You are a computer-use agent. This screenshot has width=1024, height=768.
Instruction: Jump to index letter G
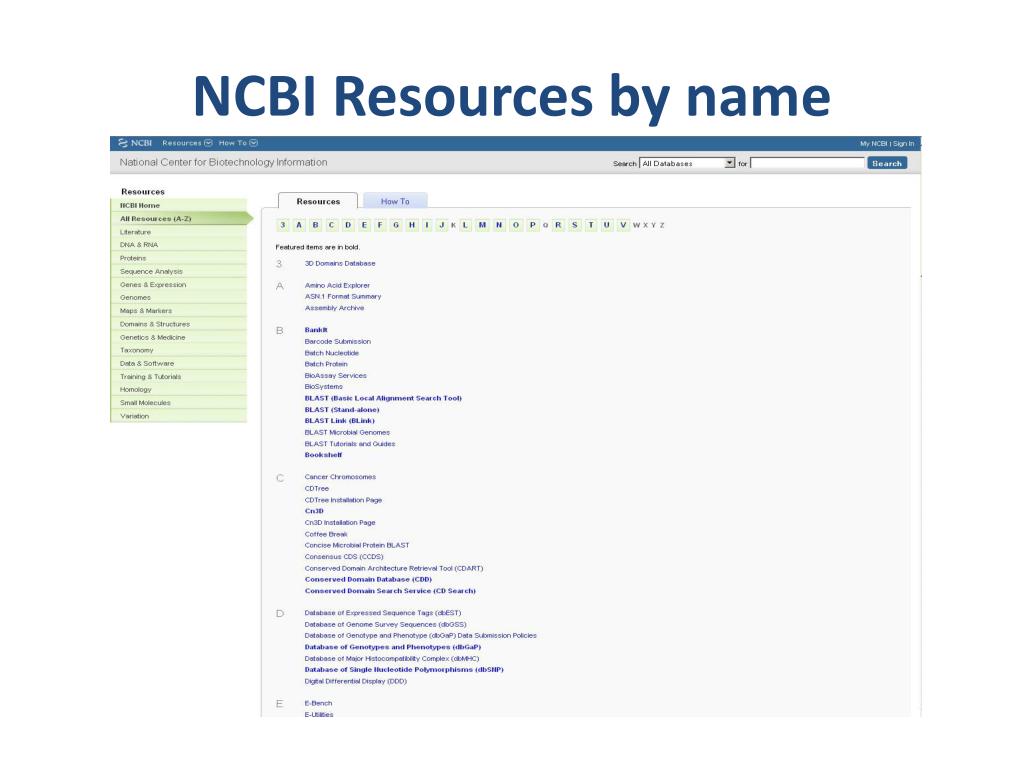[x=396, y=225]
